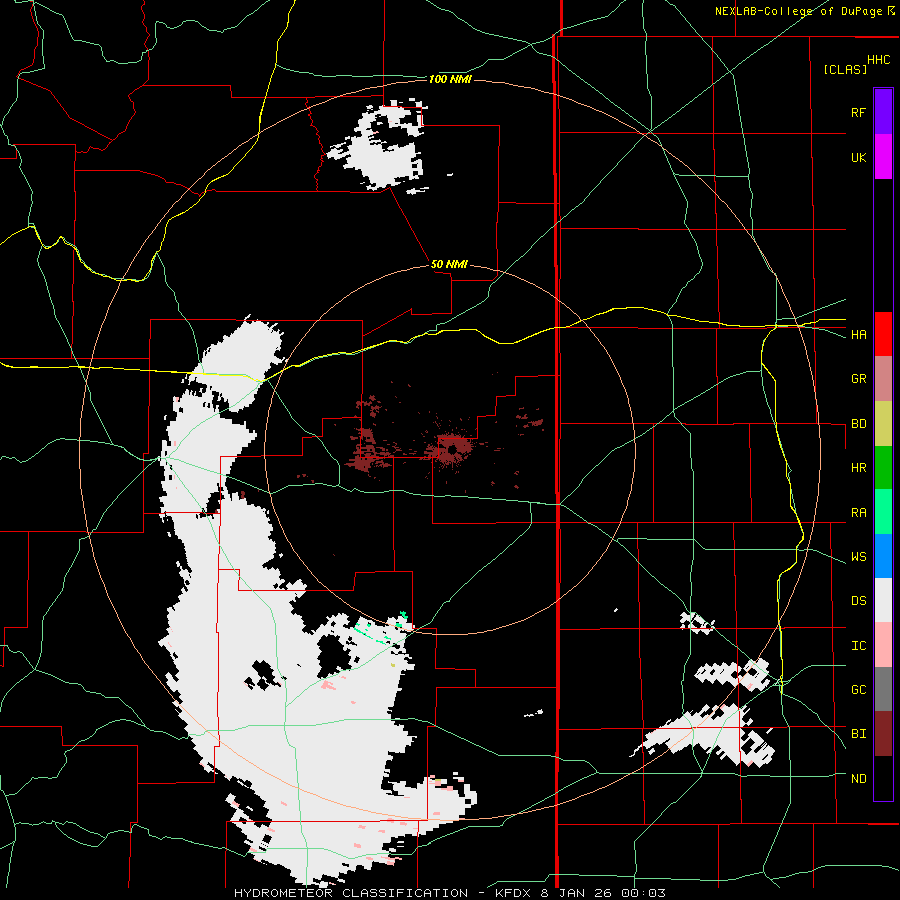
Task: Click the 'HA' legend label
Action: pyautogui.click(x=858, y=335)
